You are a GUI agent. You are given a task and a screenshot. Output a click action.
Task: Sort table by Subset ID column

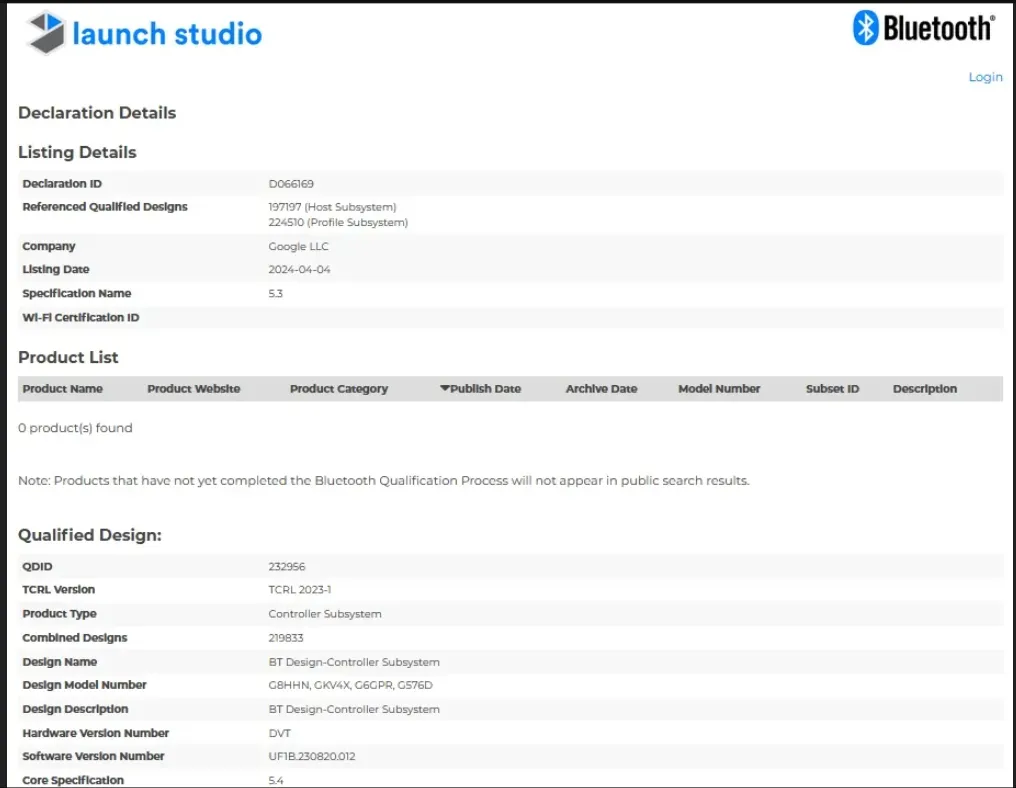(x=833, y=389)
